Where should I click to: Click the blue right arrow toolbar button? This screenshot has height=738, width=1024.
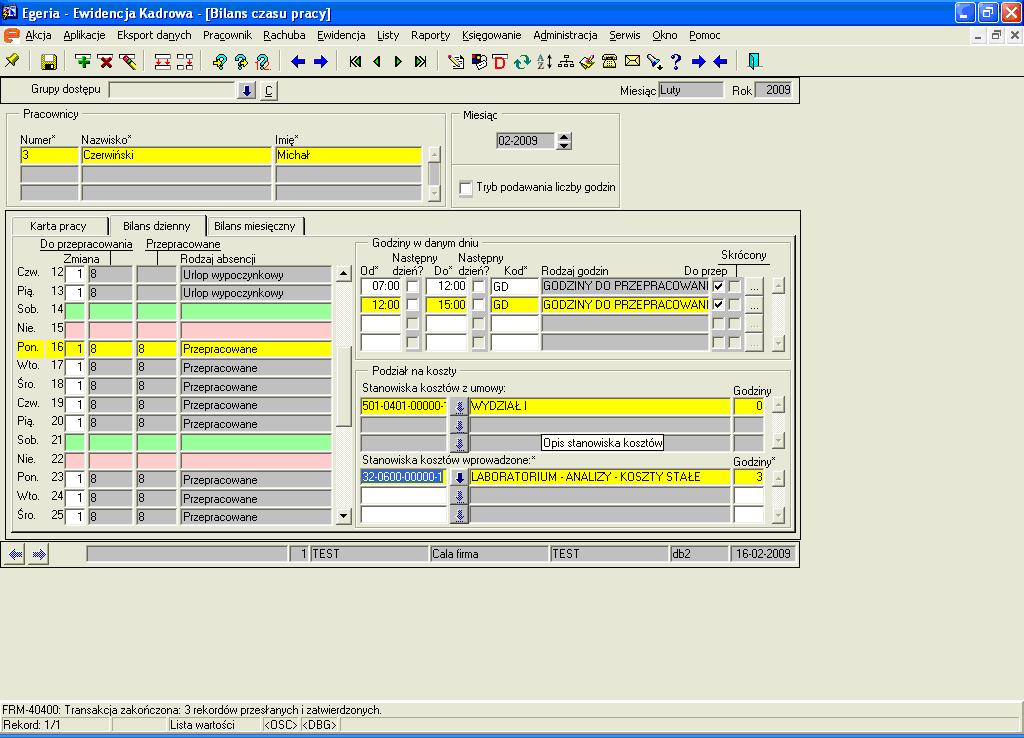click(x=321, y=62)
